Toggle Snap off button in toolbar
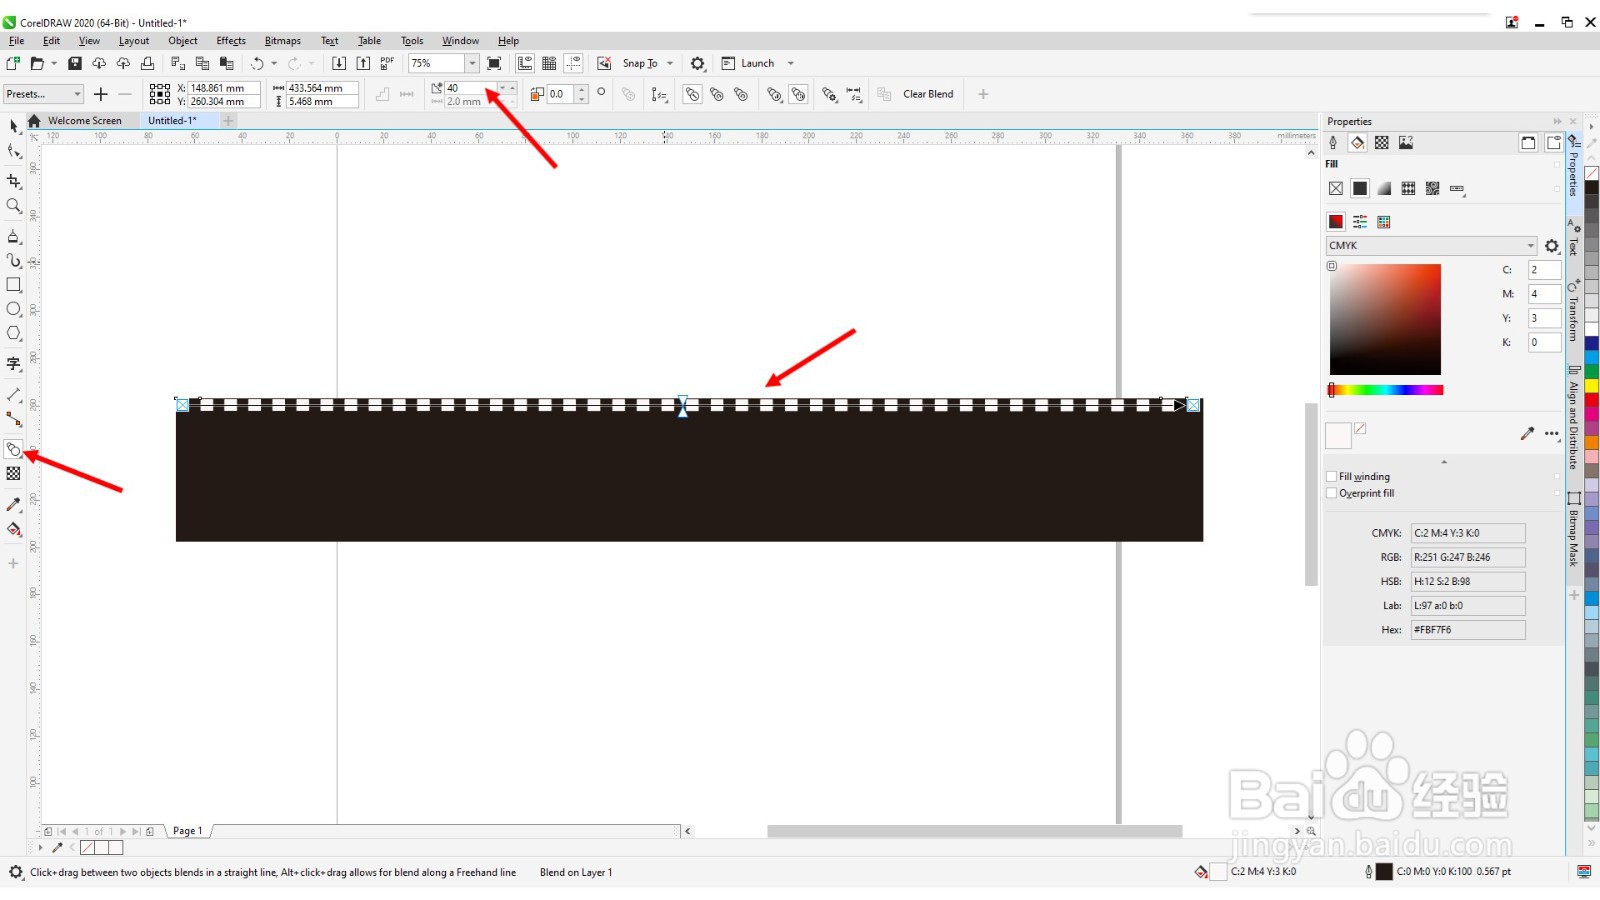 [x=604, y=63]
